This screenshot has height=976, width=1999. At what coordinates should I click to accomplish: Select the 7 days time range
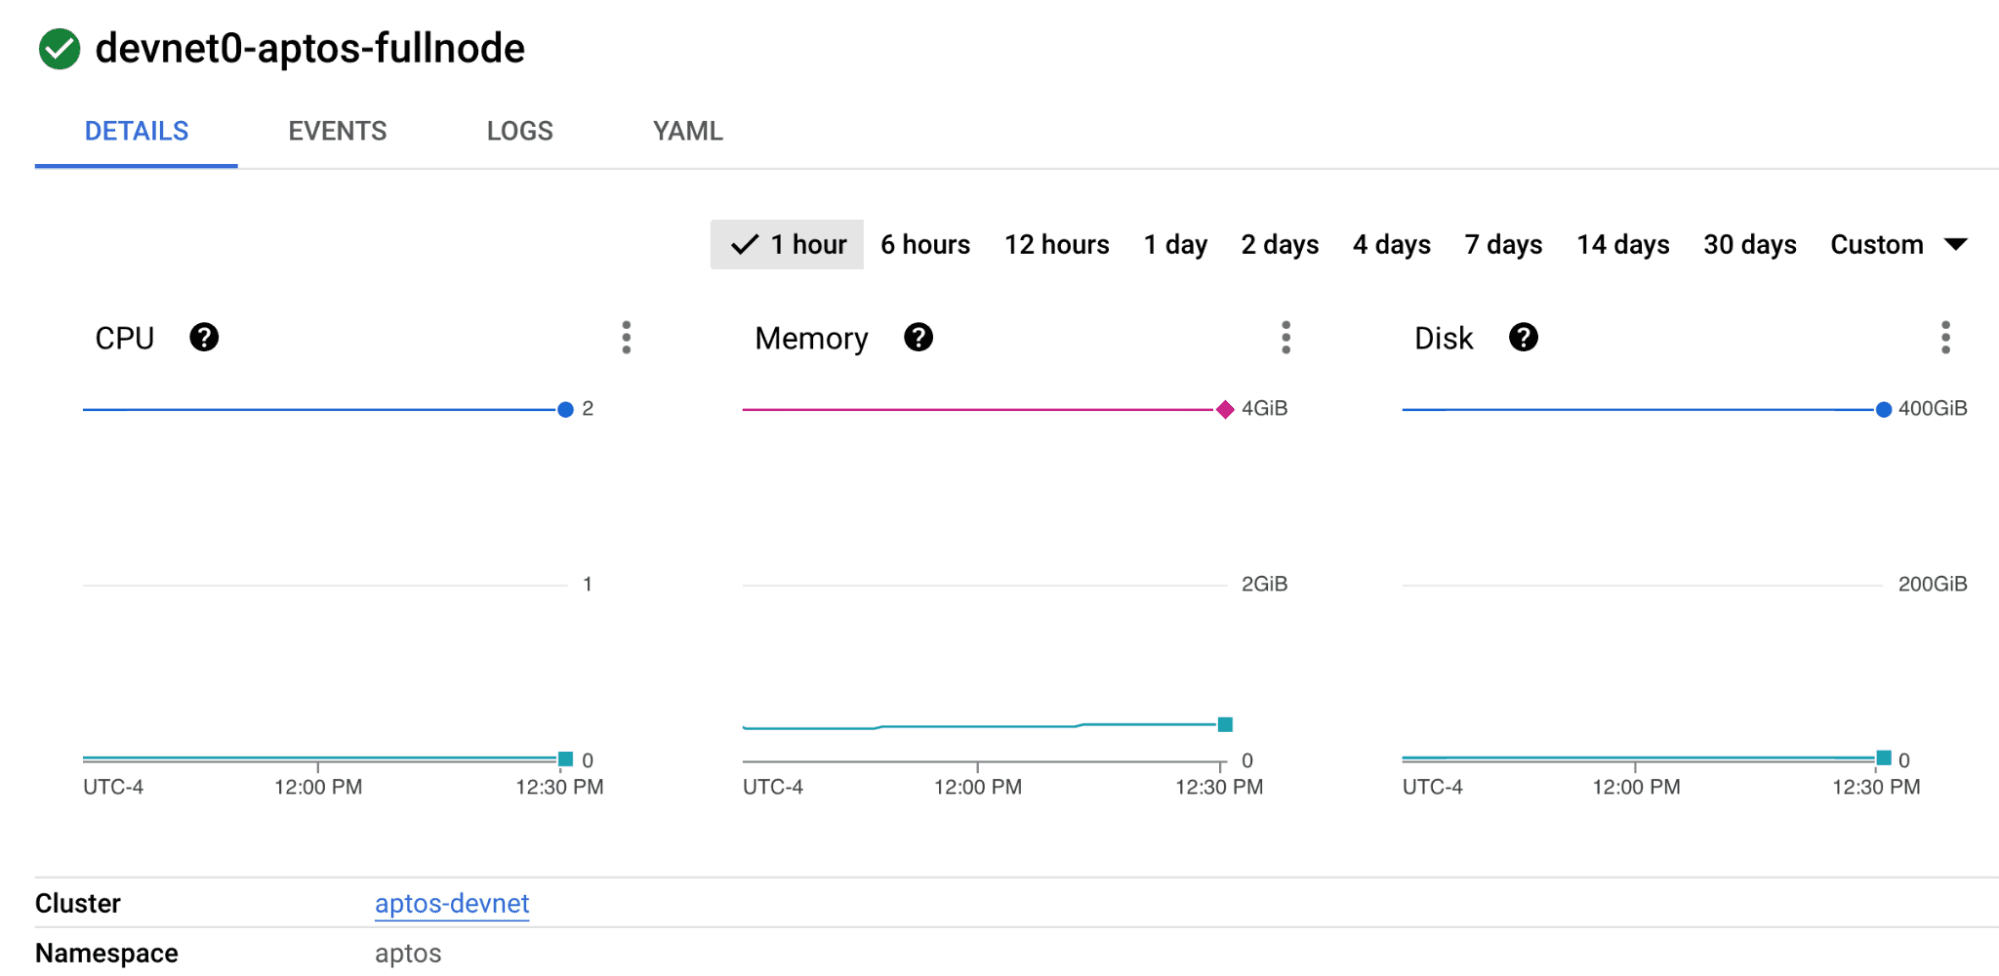[1502, 243]
